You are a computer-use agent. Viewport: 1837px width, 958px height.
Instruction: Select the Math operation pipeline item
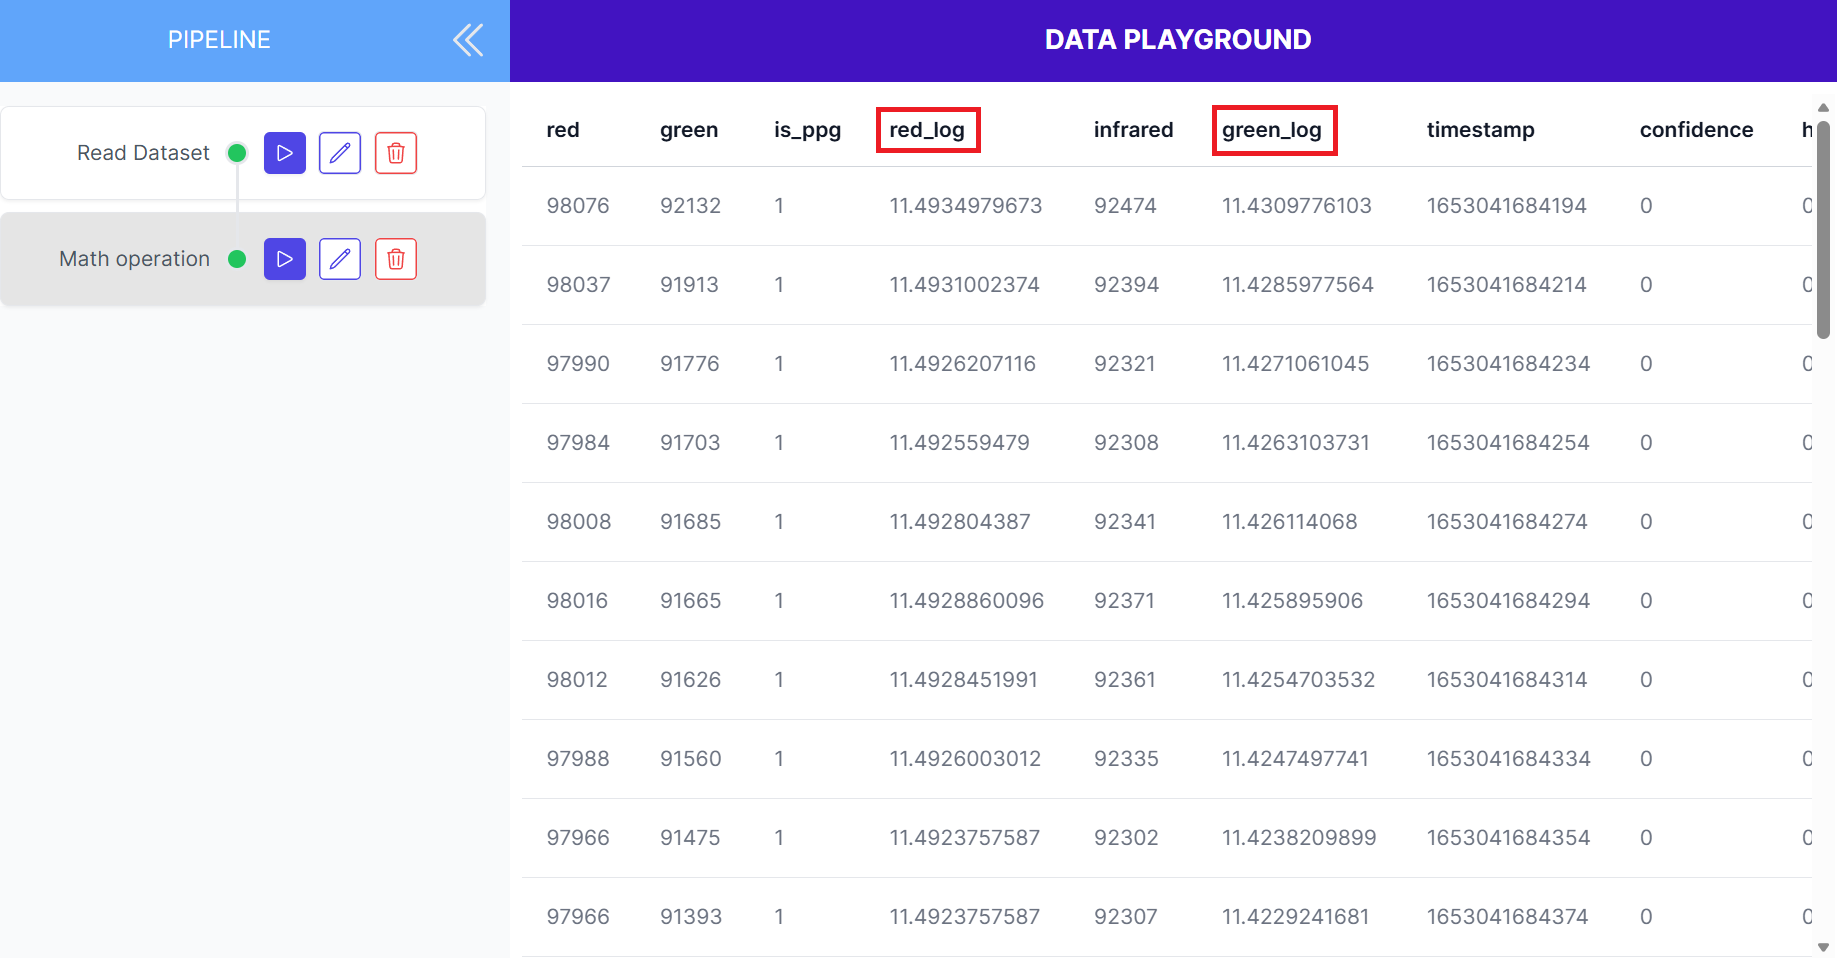click(243, 259)
